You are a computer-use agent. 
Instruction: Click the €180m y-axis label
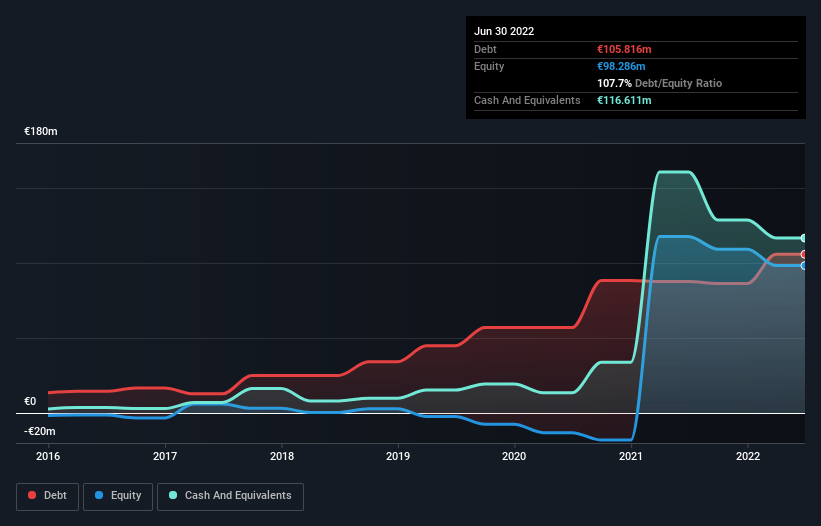41,131
